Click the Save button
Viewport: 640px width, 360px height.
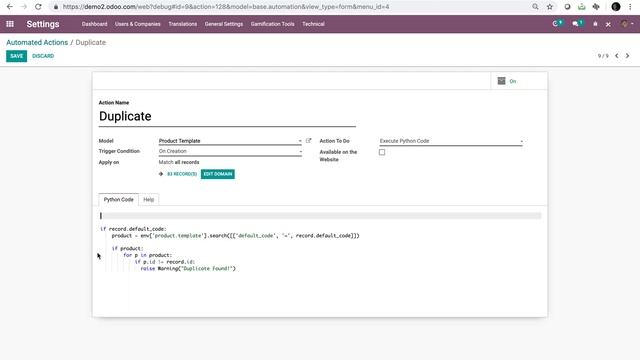click(16, 56)
